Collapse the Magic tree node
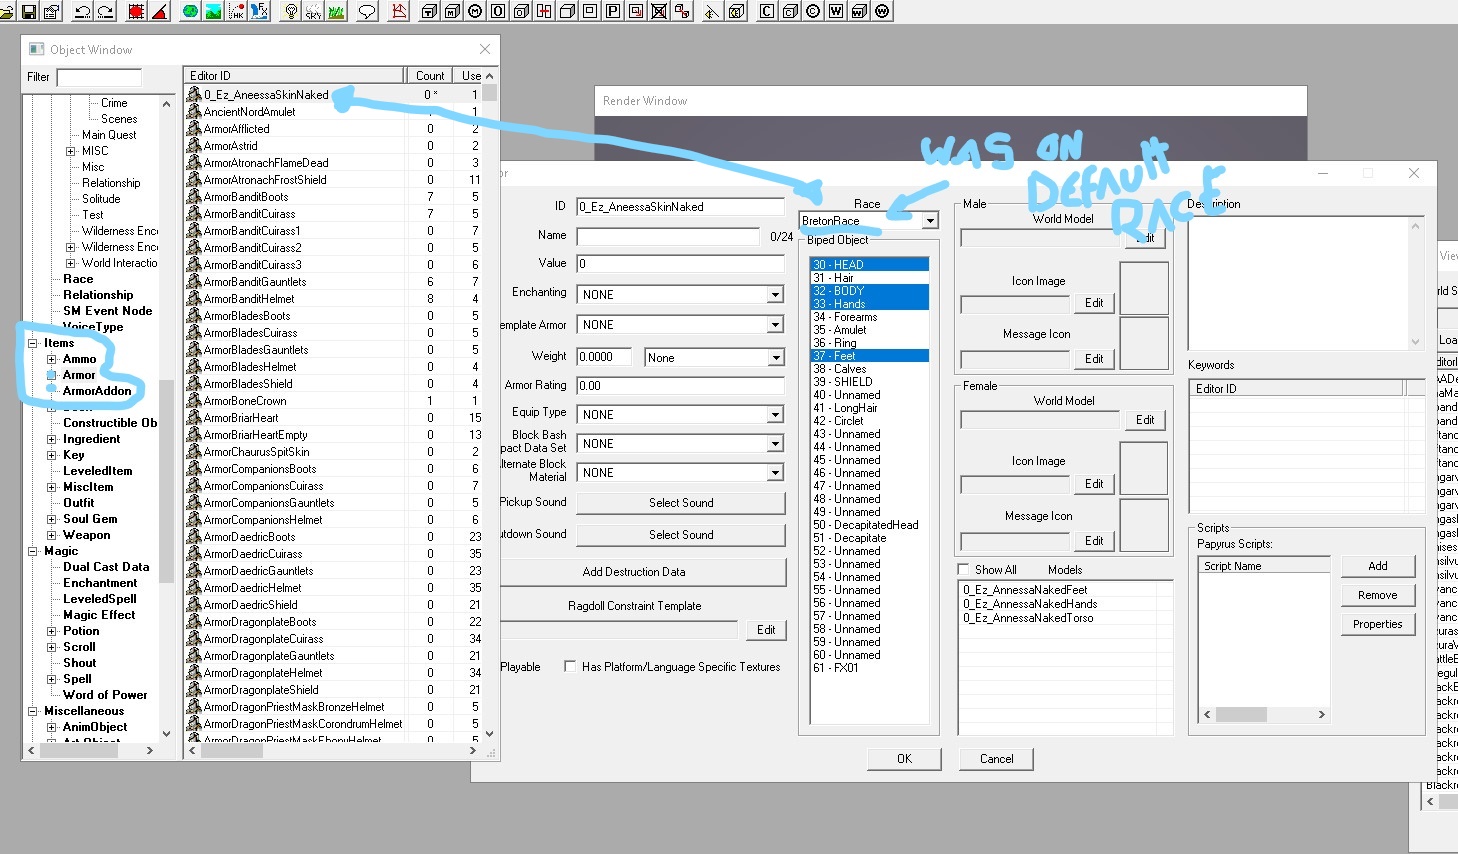This screenshot has height=854, width=1458. tap(33, 551)
